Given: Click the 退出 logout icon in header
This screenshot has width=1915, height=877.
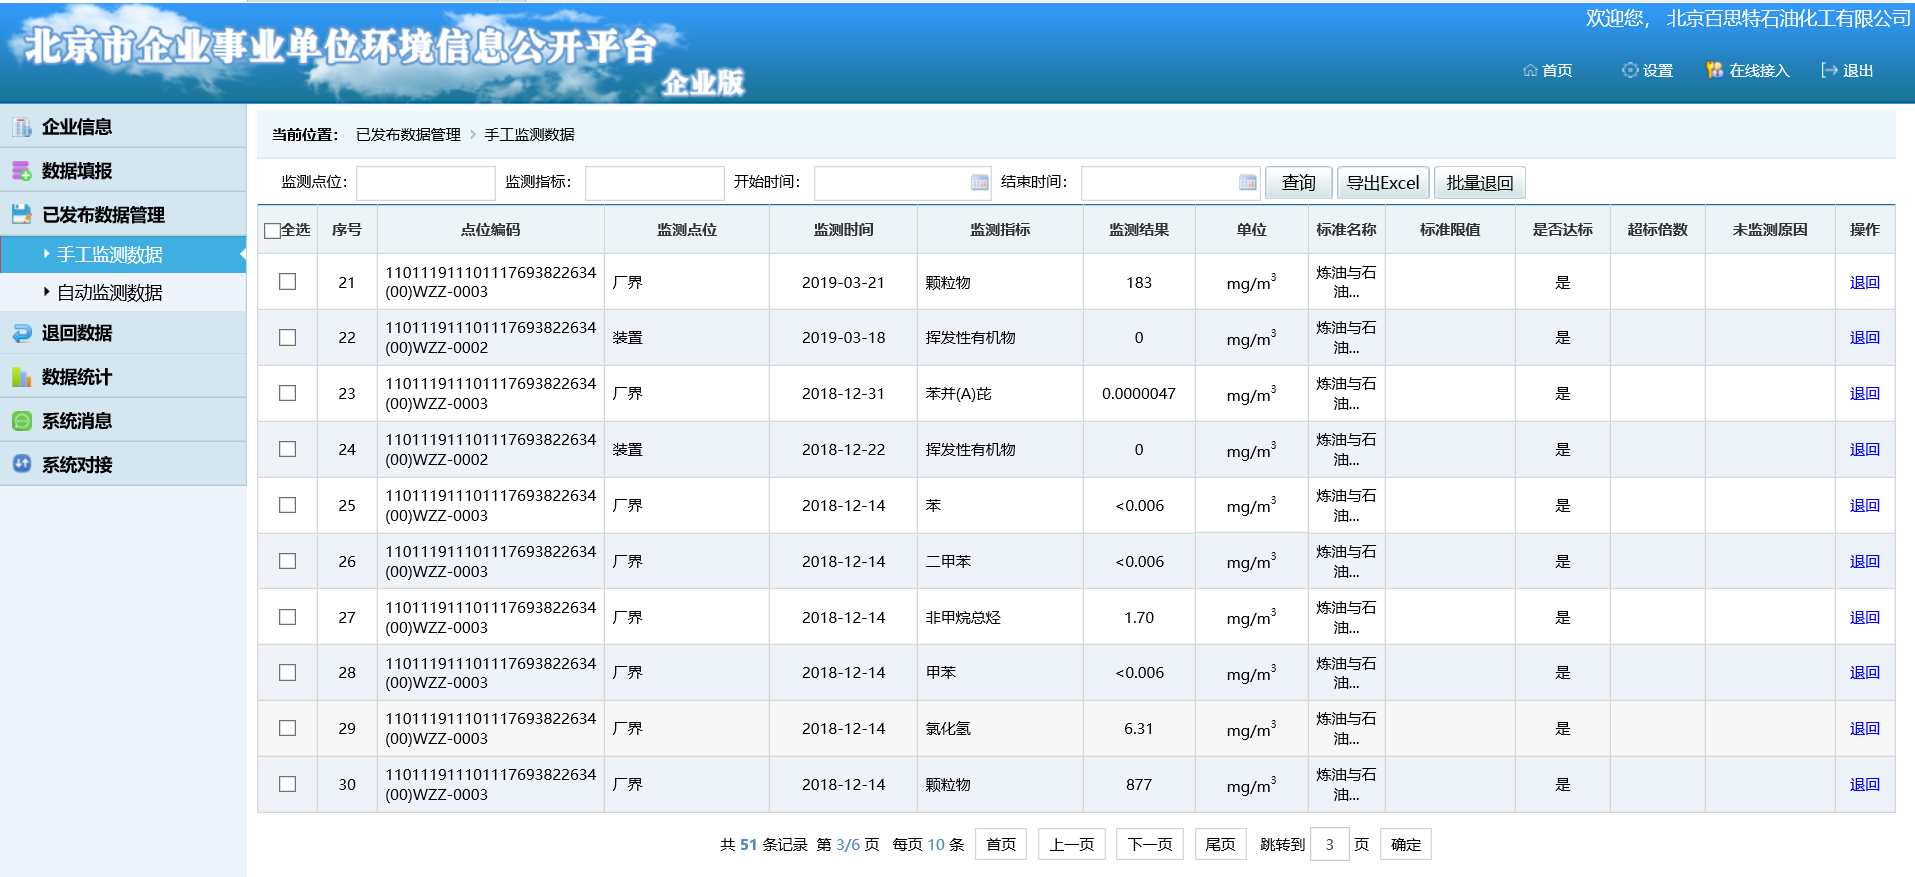Looking at the screenshot, I should click(x=1830, y=70).
